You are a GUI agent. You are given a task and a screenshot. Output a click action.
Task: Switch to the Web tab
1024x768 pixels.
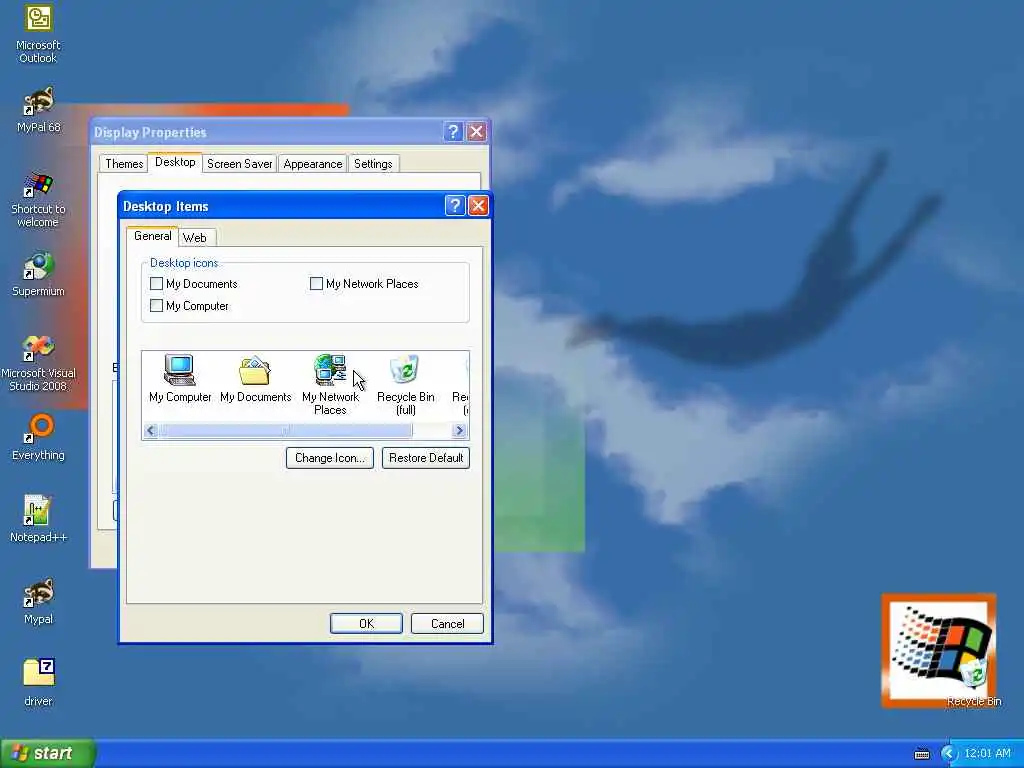pos(195,238)
